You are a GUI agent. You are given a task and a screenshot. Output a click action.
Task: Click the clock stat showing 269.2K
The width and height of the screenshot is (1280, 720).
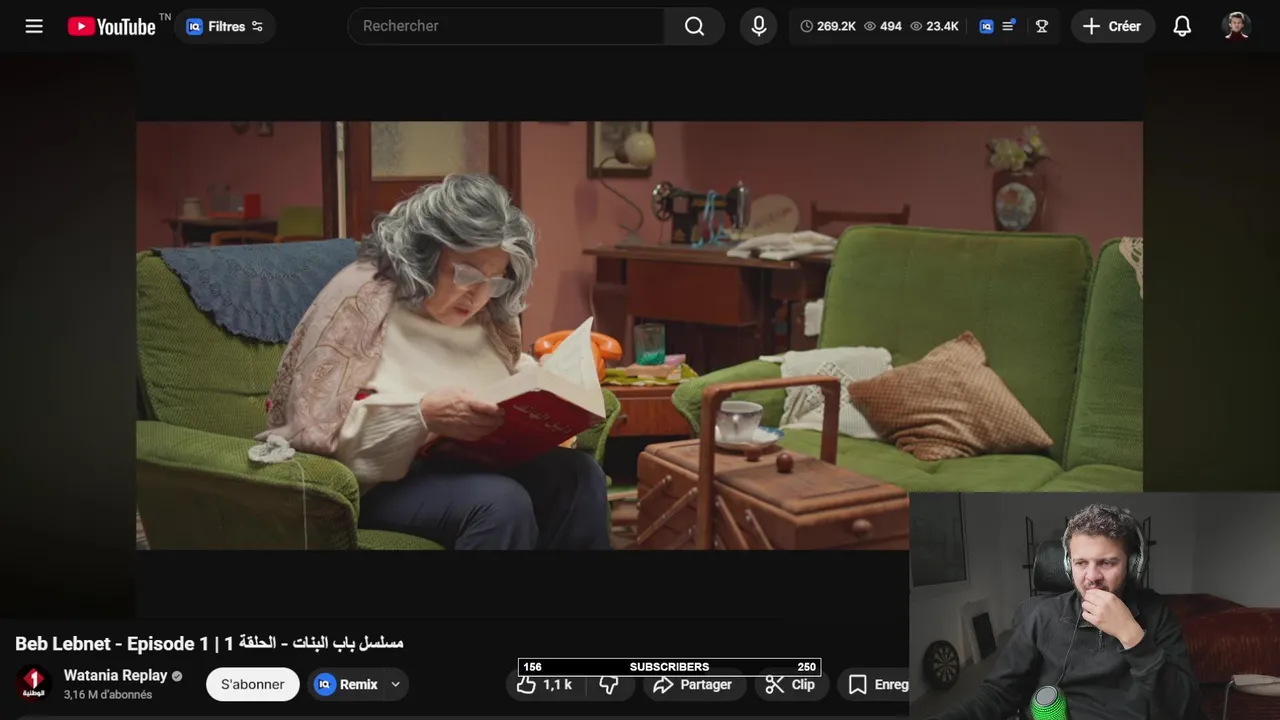(828, 26)
